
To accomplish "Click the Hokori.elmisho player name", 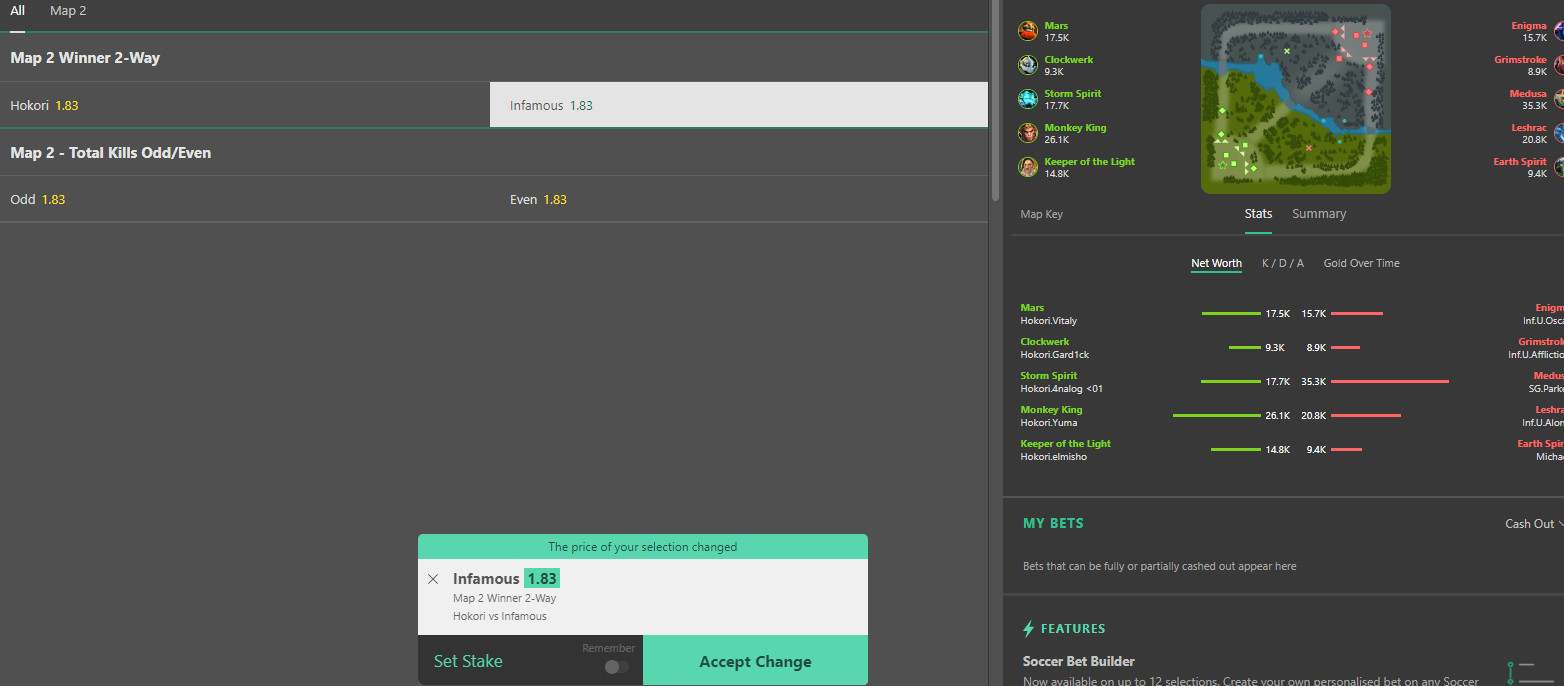I will pos(1053,457).
